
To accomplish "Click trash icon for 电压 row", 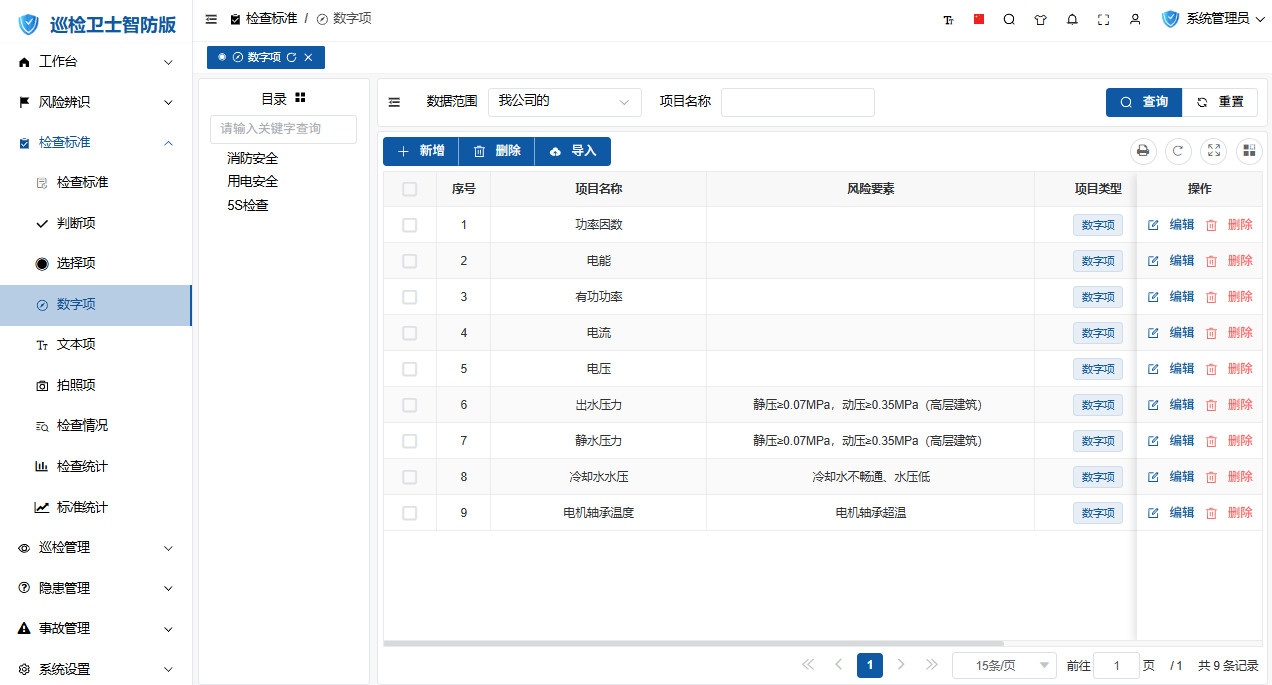I will coord(1211,369).
